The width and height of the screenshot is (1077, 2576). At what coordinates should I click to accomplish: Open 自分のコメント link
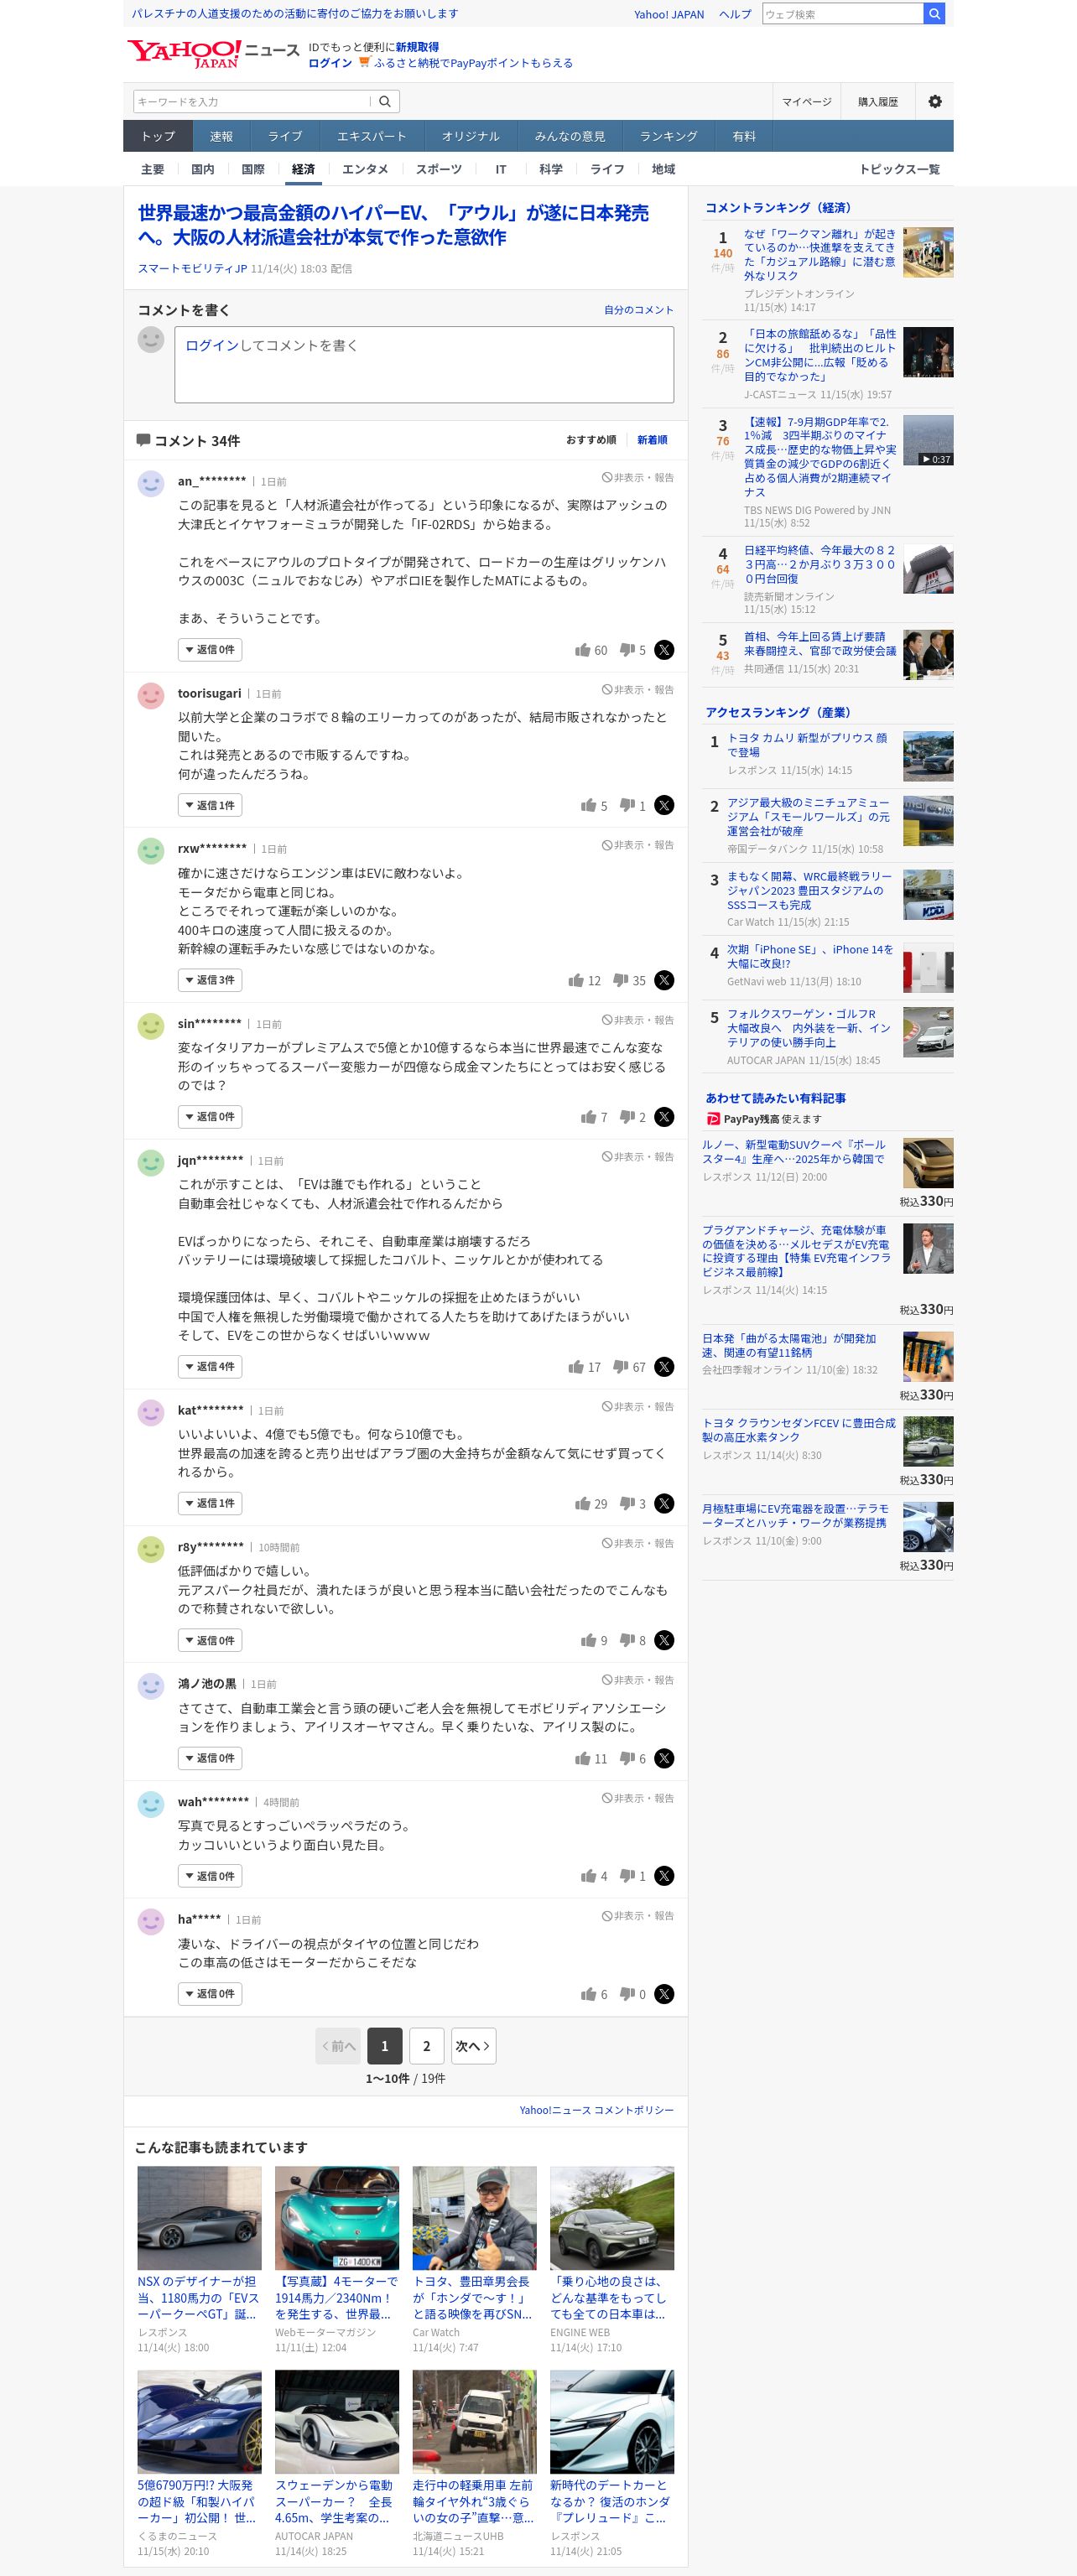tap(638, 310)
